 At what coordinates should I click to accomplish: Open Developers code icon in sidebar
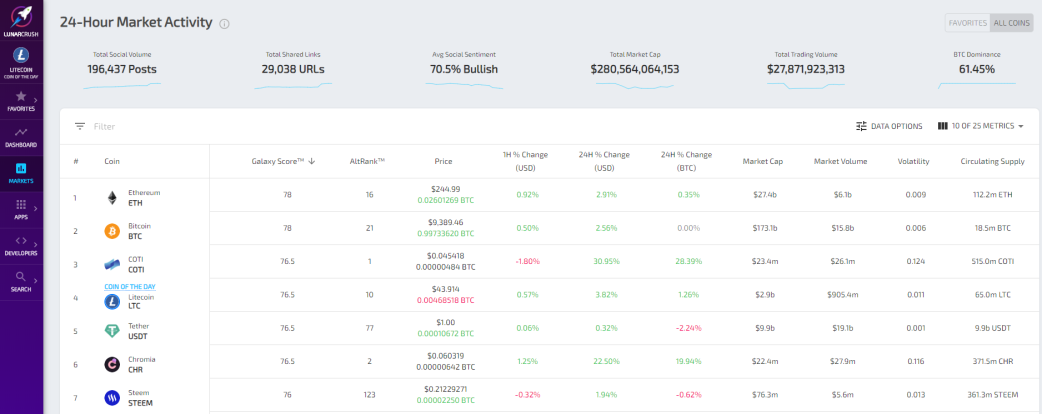pos(21,241)
